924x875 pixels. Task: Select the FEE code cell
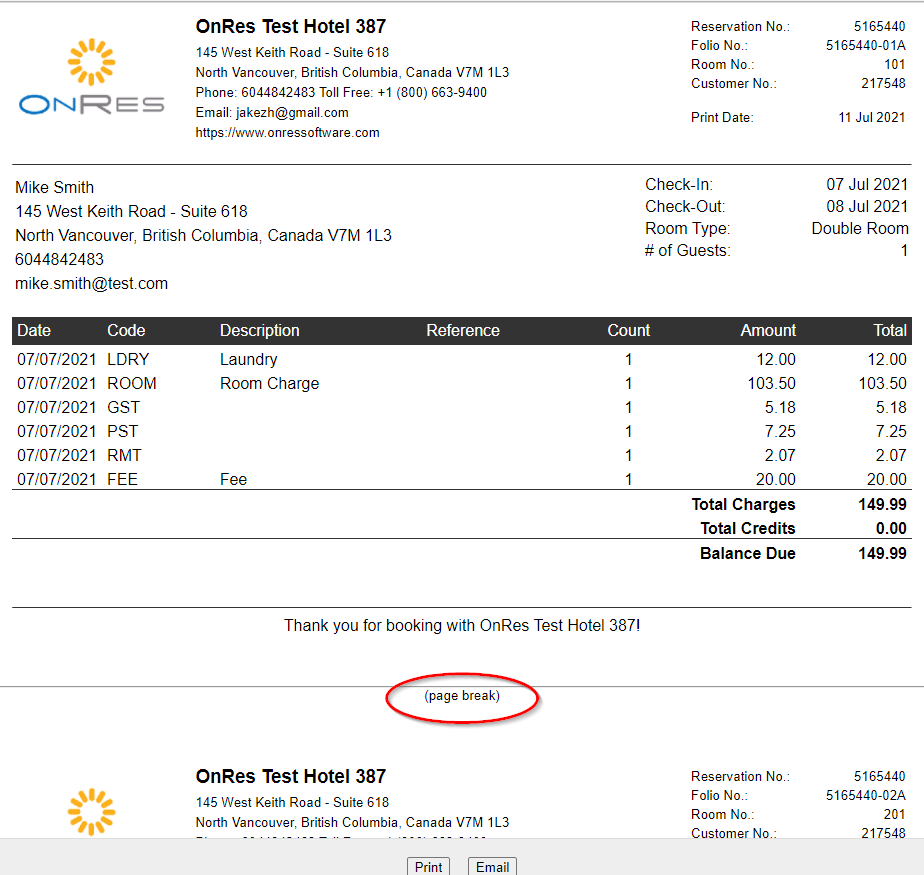click(122, 480)
